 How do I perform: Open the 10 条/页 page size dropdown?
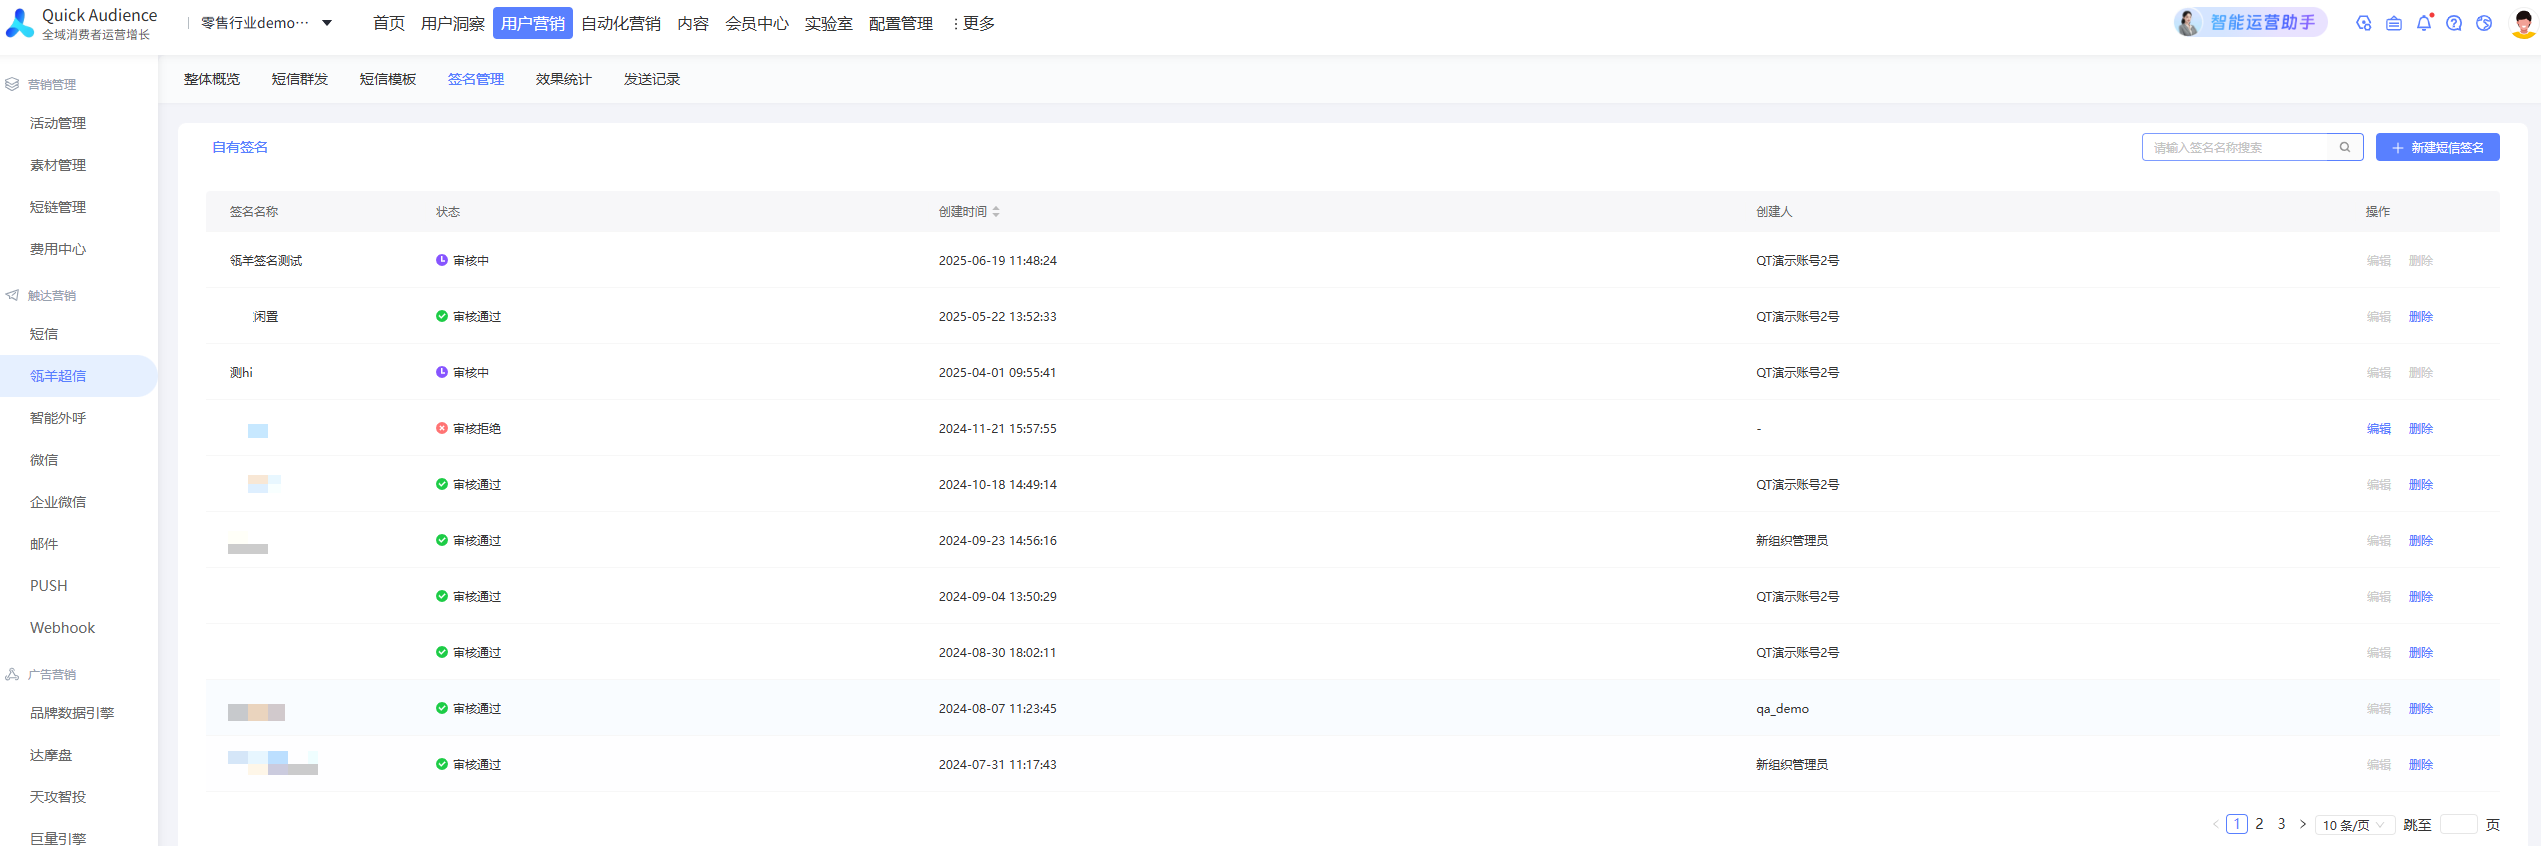[x=2354, y=825]
